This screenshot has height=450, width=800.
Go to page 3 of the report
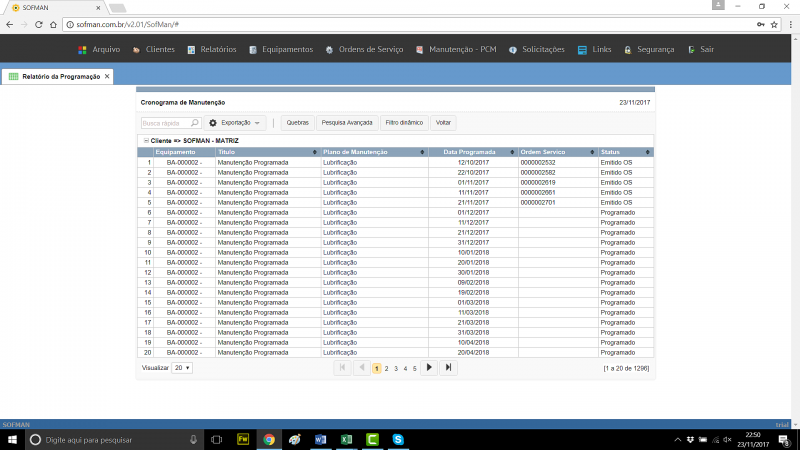[396, 369]
